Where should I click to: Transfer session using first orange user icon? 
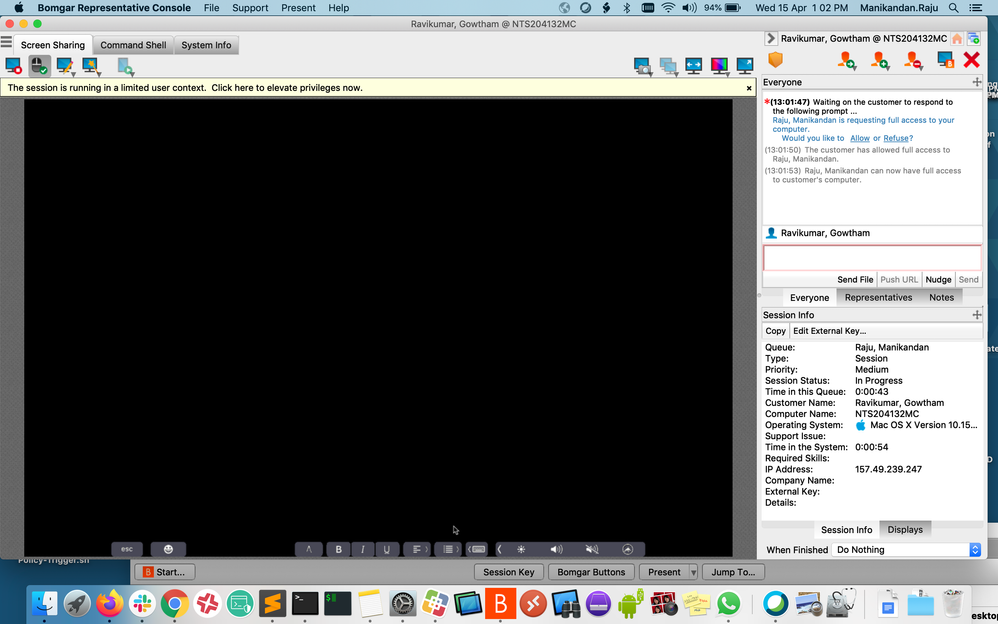tap(847, 60)
